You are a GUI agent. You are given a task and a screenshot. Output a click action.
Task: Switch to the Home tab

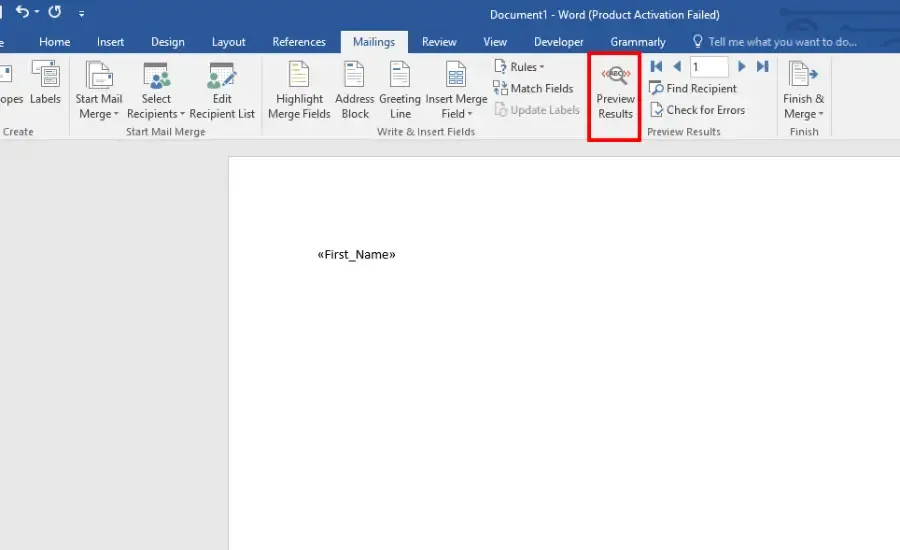click(55, 42)
